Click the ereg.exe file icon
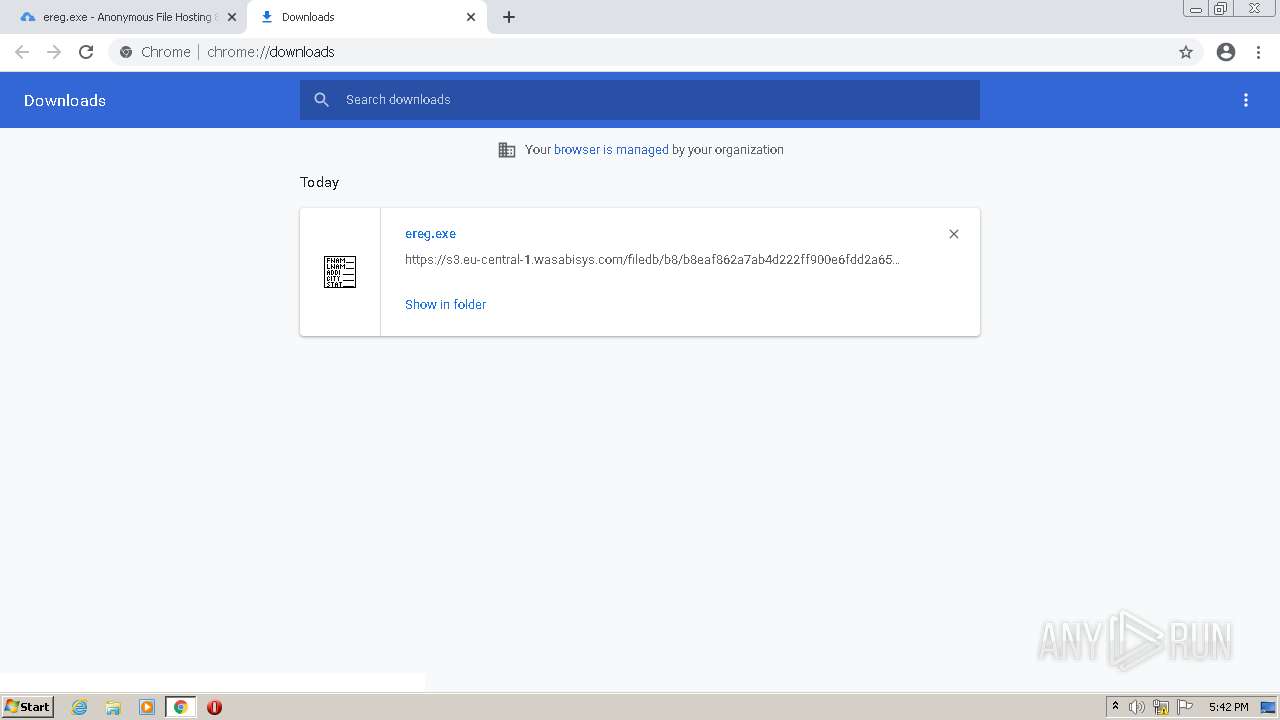Screen dimensions: 1280x720 coord(340,272)
